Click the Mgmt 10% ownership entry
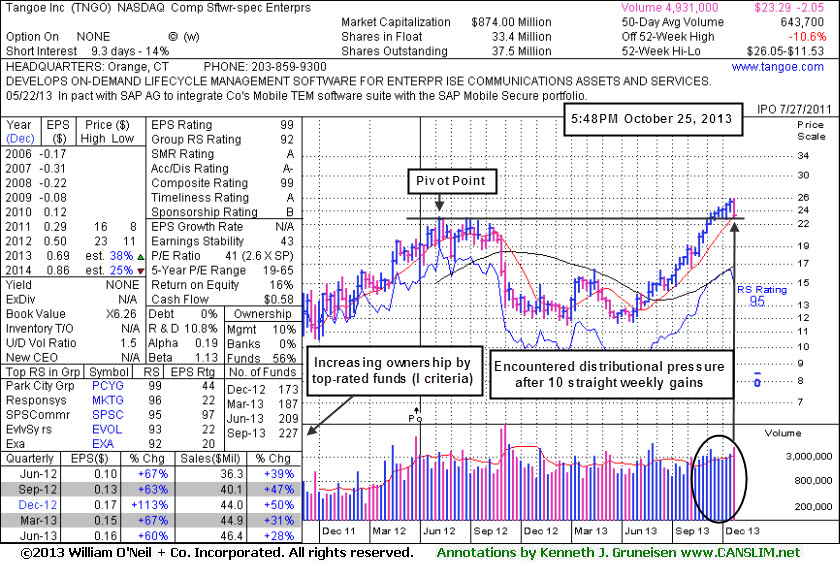The width and height of the screenshot is (840, 563). (261, 329)
